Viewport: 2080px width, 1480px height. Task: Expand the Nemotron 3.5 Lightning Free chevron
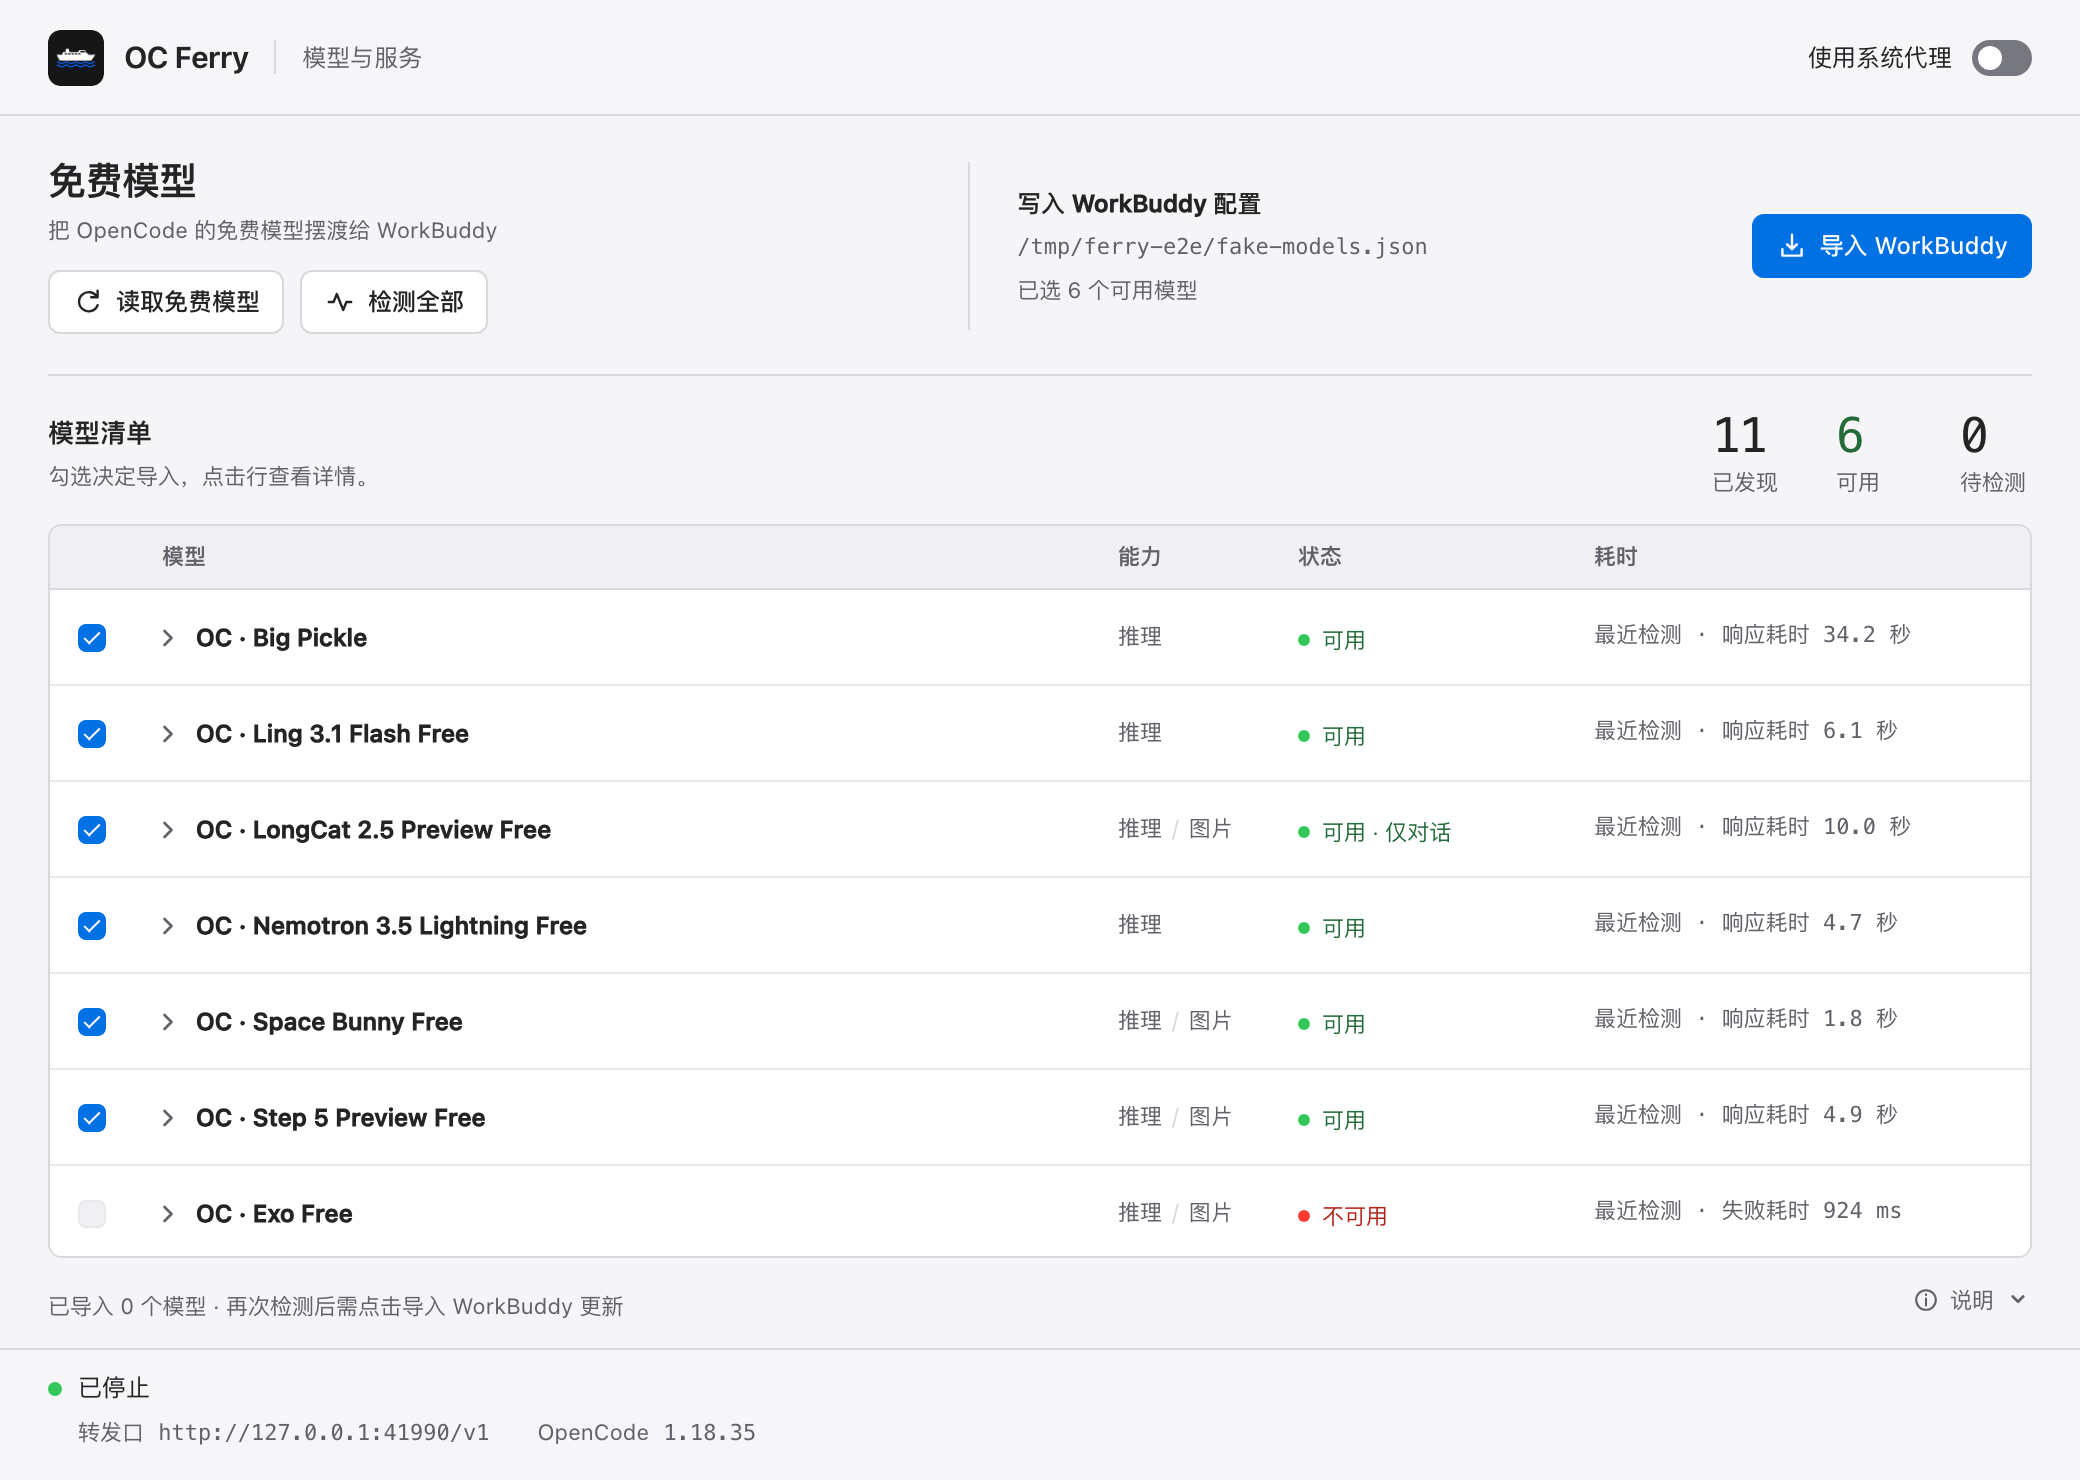pos(168,926)
